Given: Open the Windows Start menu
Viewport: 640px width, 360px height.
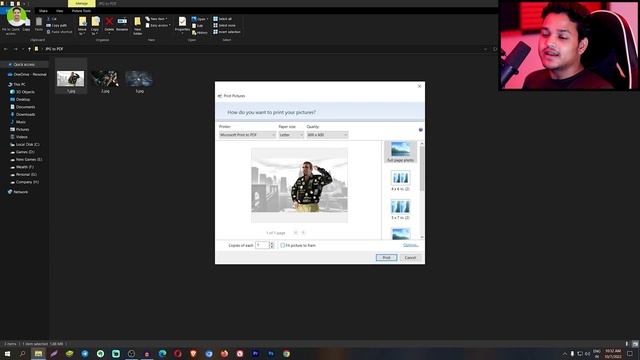Looking at the screenshot, I should pos(7,354).
